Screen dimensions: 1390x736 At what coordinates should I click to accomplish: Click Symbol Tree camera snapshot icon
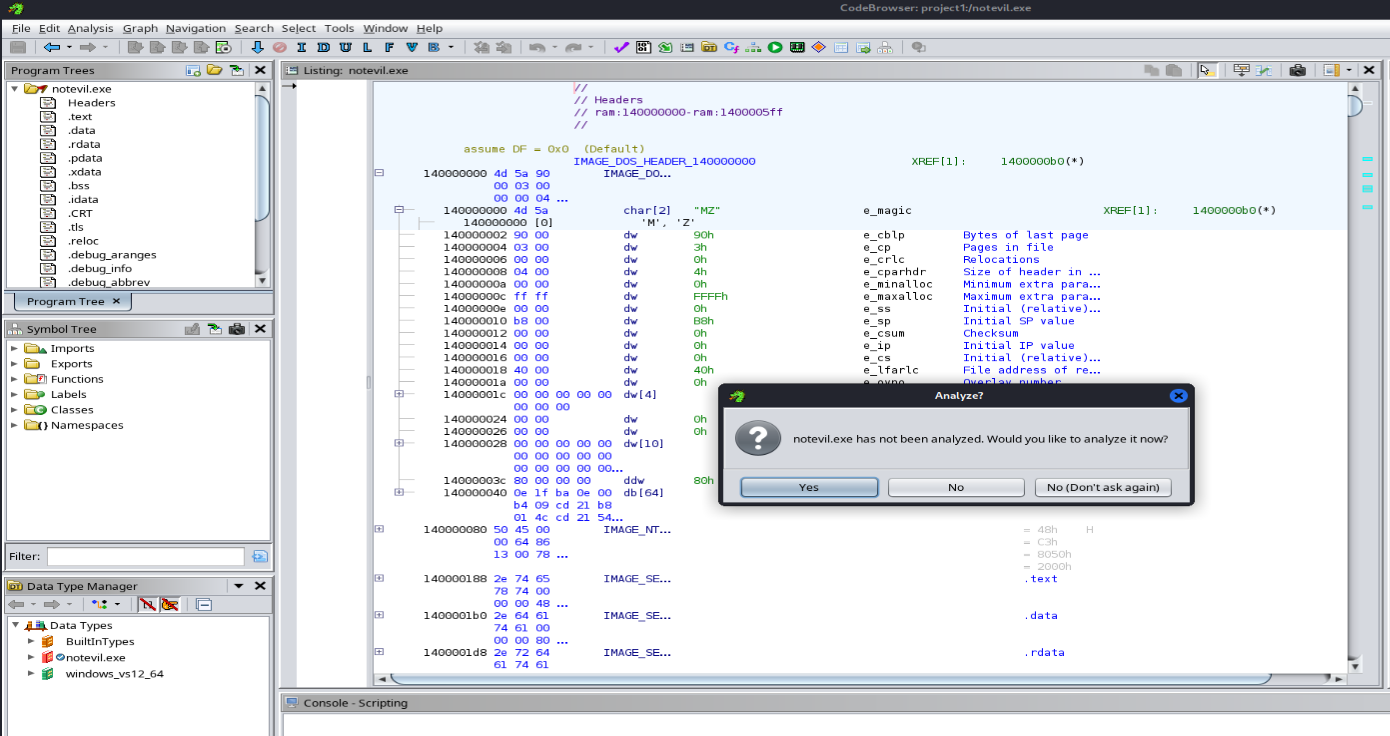[237, 329]
